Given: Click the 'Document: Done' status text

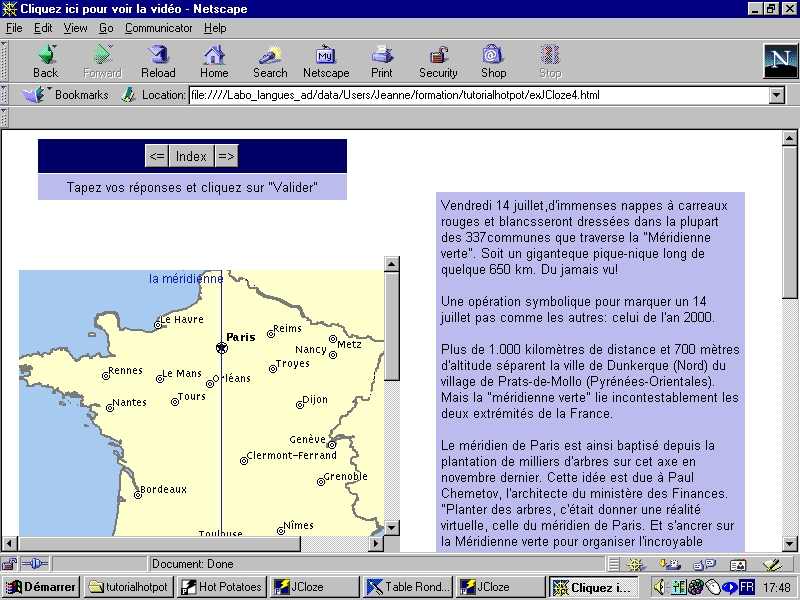Looking at the screenshot, I should coord(192,564).
